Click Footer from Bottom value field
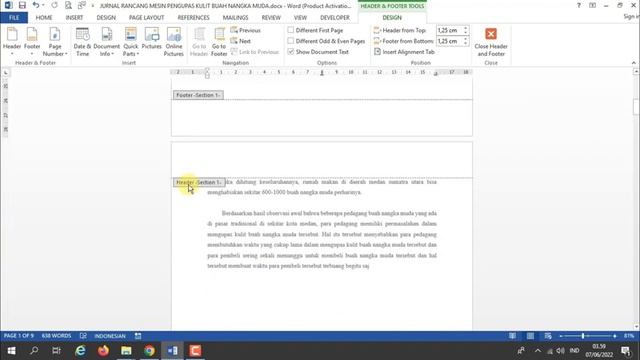The image size is (640, 360). click(x=449, y=41)
